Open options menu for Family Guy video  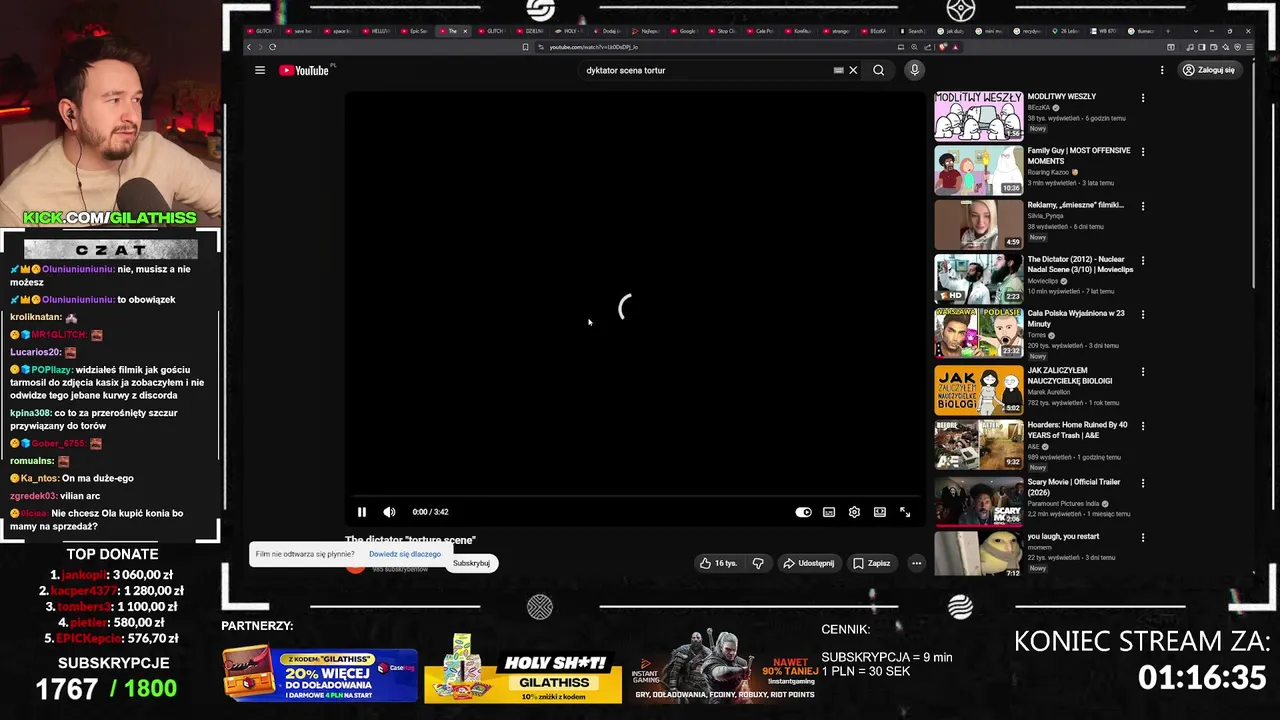point(1143,152)
